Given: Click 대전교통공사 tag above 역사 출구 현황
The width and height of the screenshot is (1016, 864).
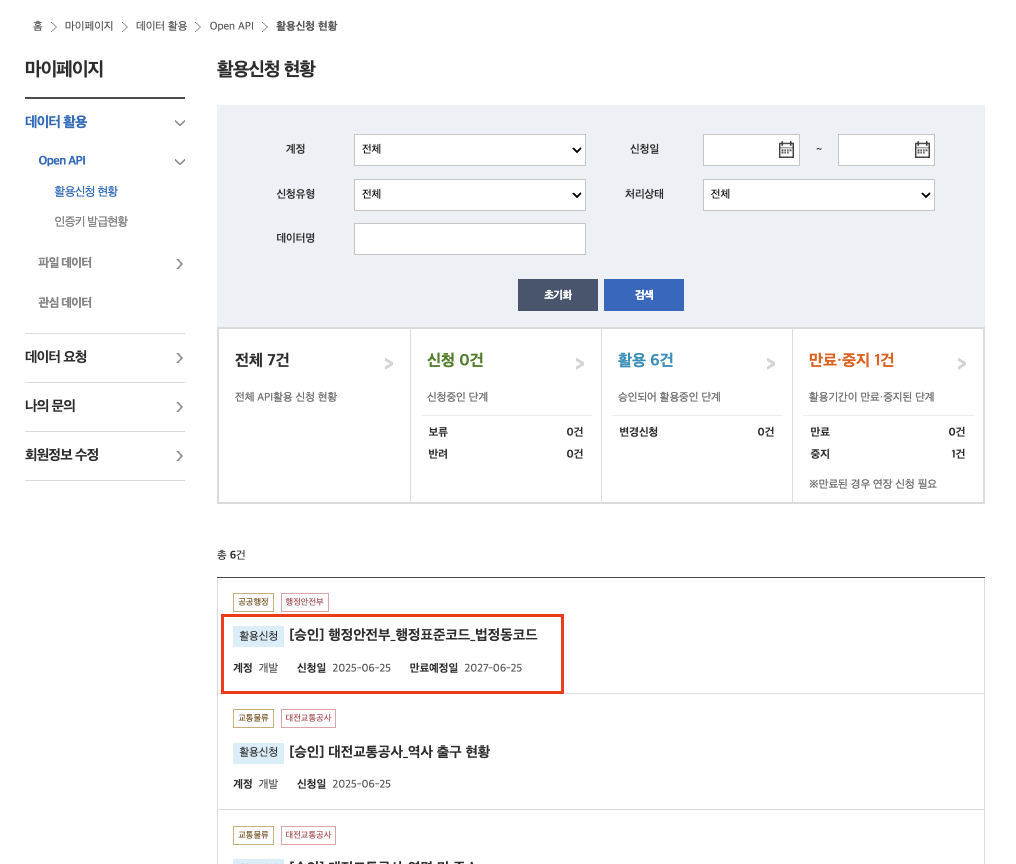Looking at the screenshot, I should [x=308, y=718].
